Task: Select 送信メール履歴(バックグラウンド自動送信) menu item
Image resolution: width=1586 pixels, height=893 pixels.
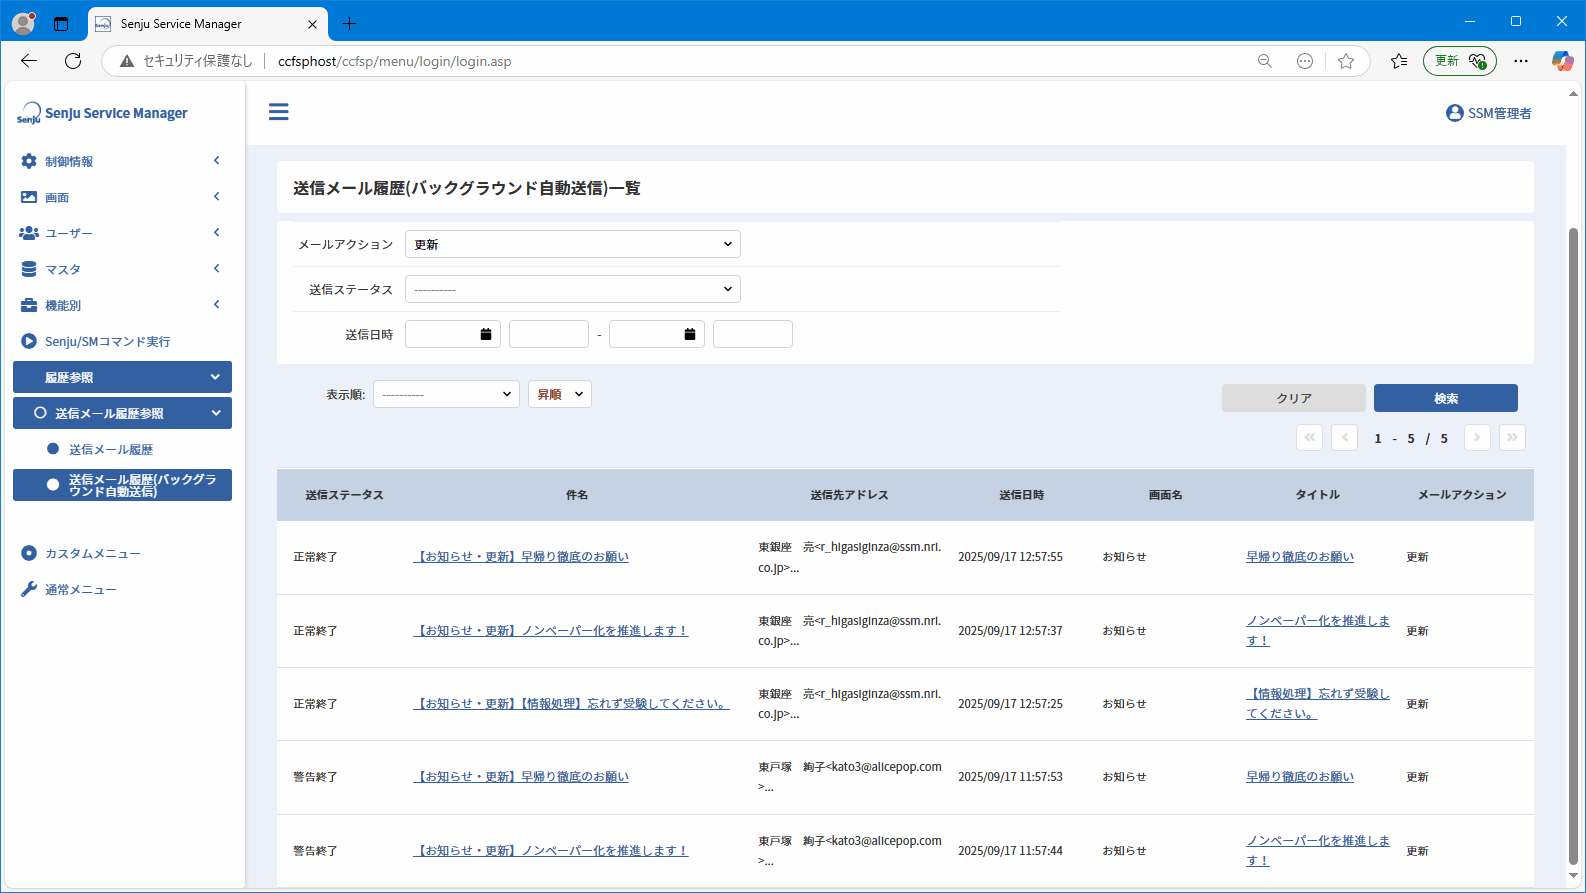Action: 122,485
